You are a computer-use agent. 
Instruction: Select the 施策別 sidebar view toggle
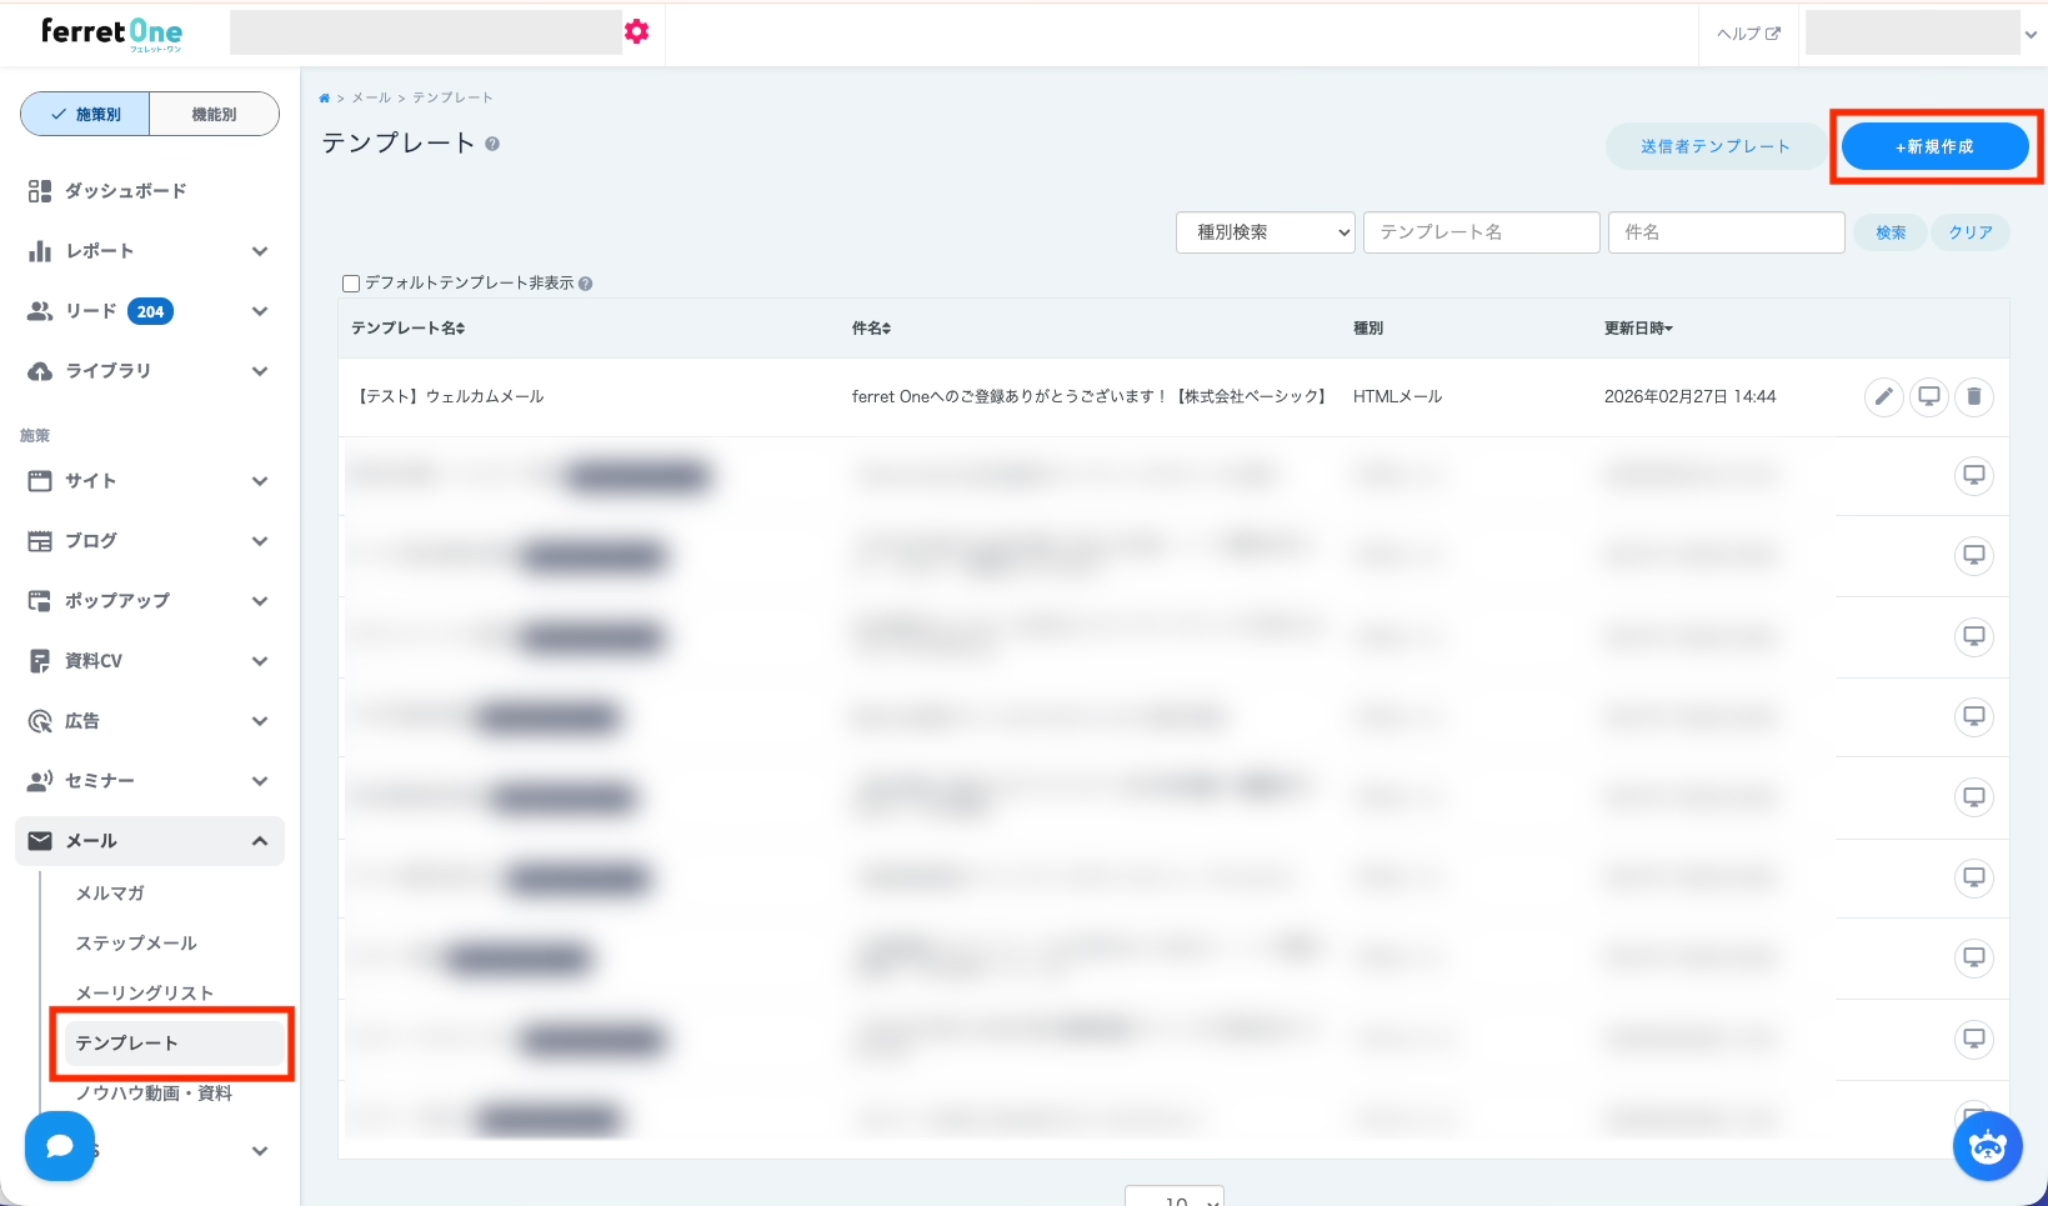tap(86, 114)
